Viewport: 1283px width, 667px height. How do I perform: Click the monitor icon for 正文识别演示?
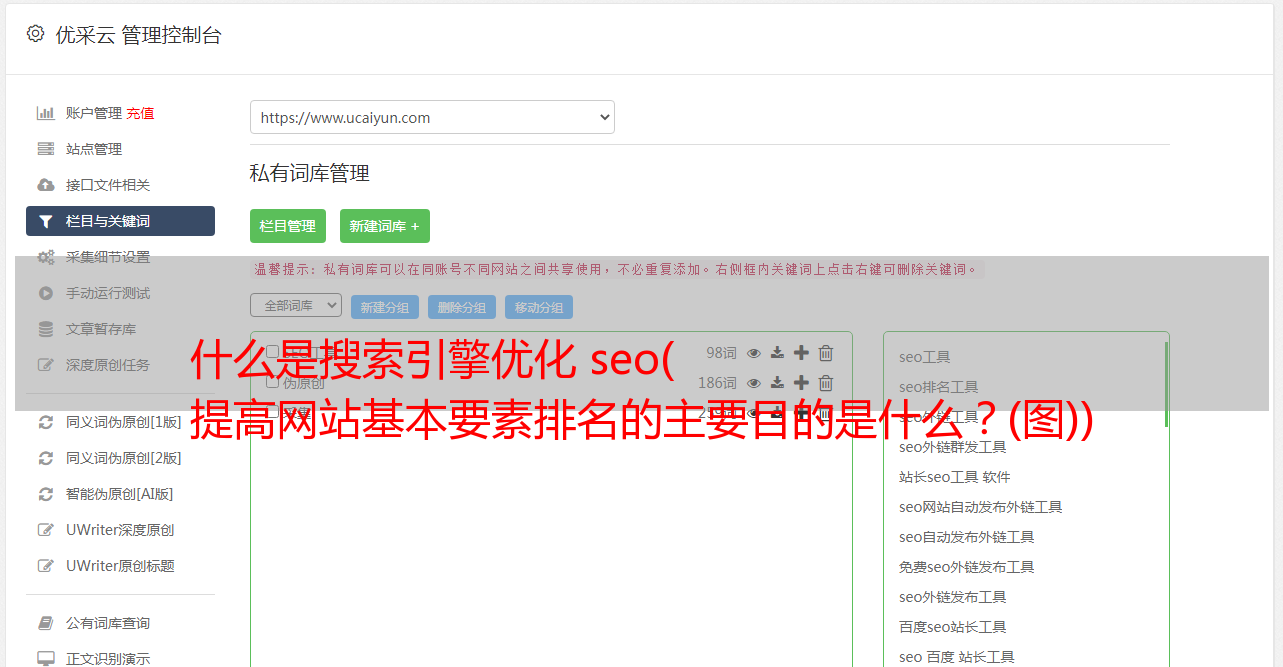(x=46, y=659)
